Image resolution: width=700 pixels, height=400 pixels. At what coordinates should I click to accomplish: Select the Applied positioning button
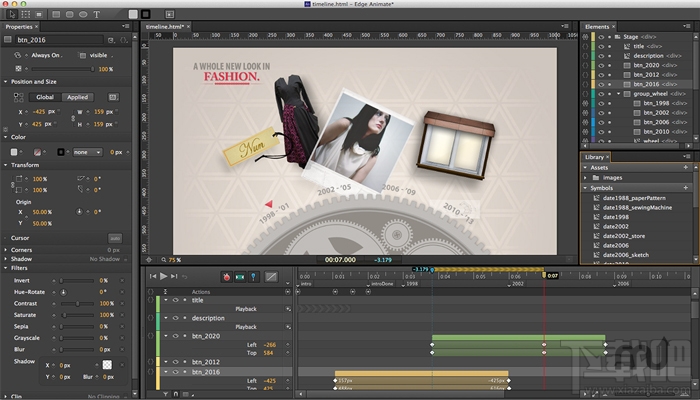[x=77, y=97]
